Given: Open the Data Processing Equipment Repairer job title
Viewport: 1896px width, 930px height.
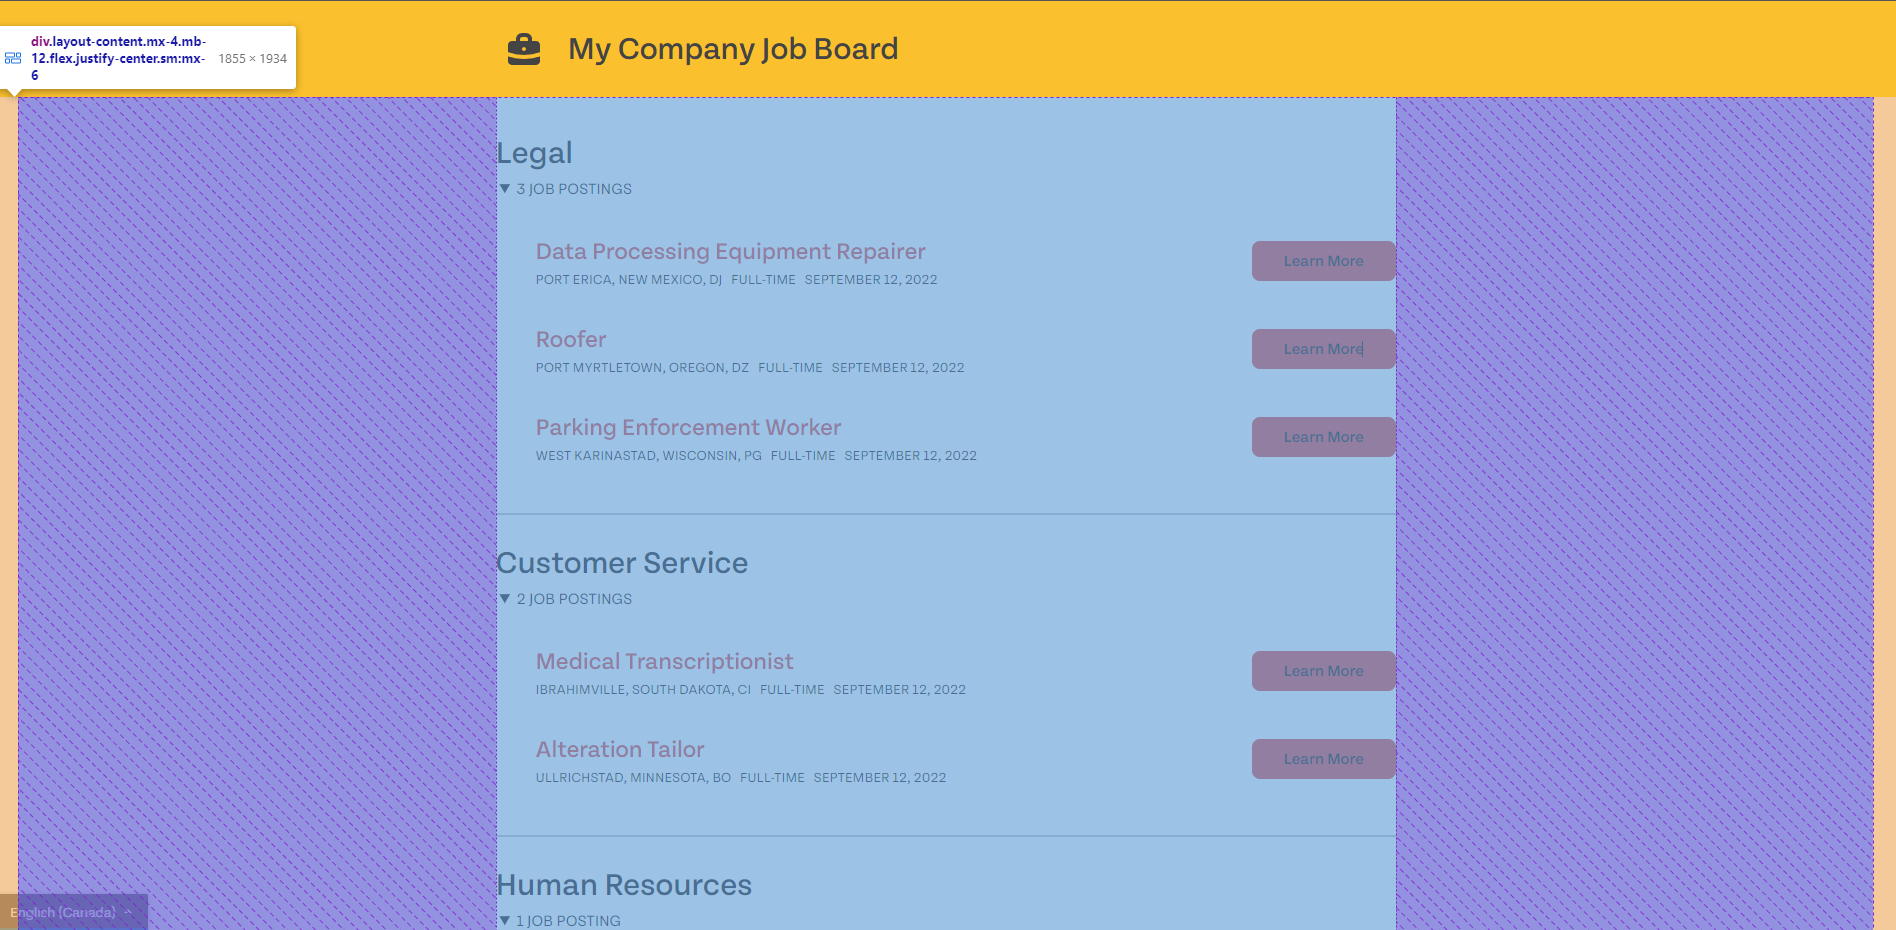Looking at the screenshot, I should click(730, 252).
